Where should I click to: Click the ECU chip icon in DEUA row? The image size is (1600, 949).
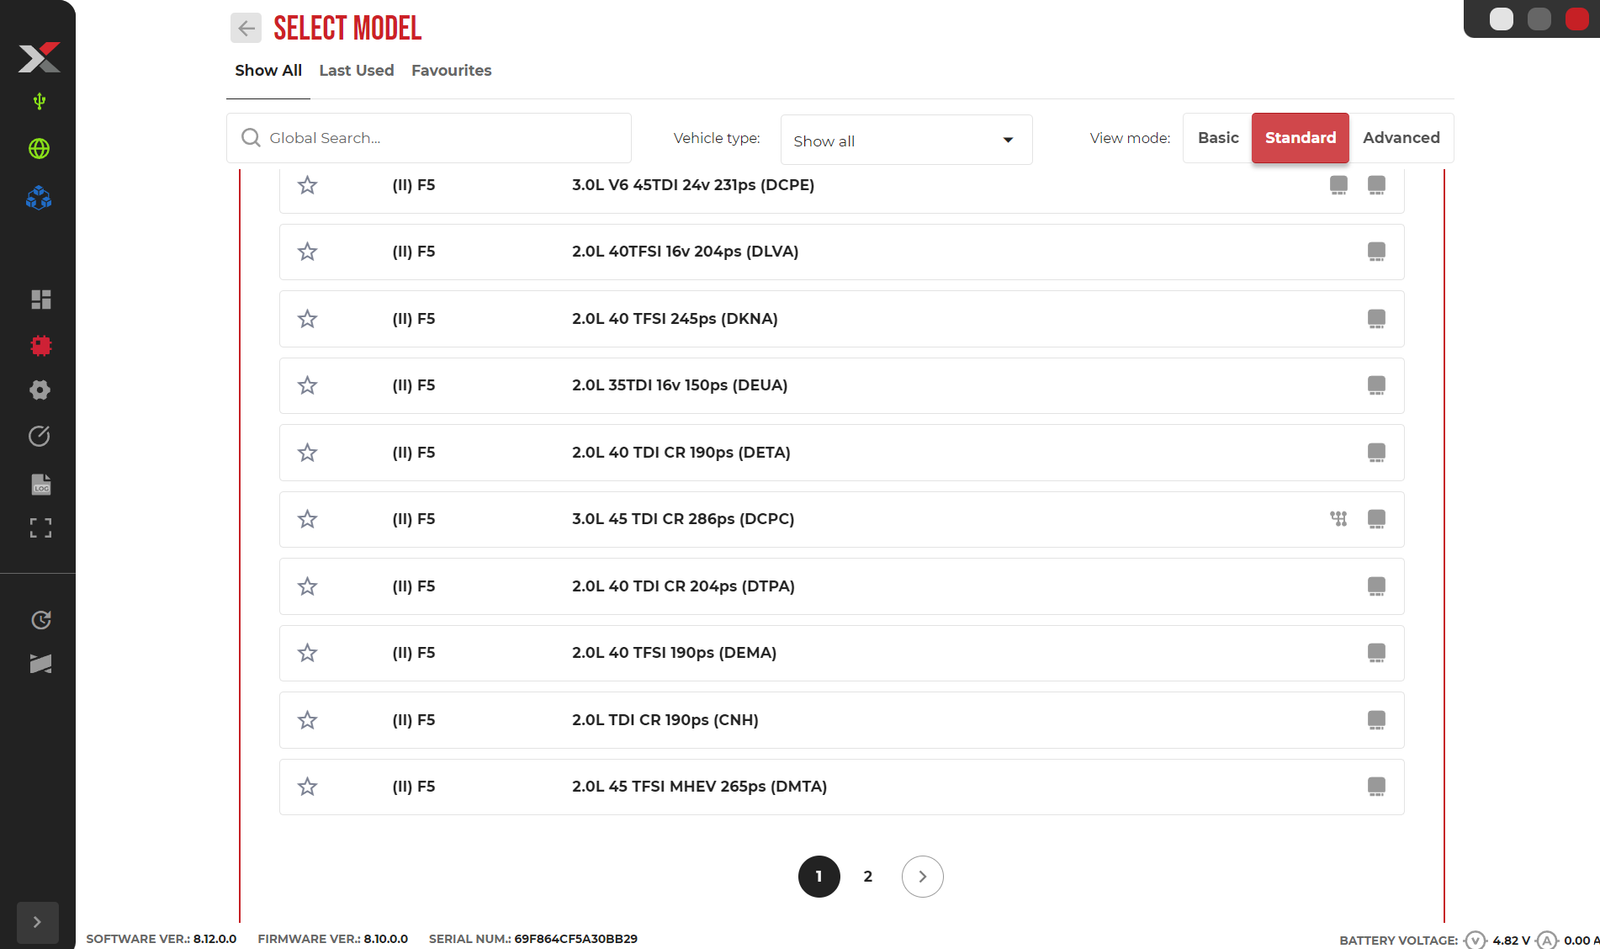(1377, 385)
